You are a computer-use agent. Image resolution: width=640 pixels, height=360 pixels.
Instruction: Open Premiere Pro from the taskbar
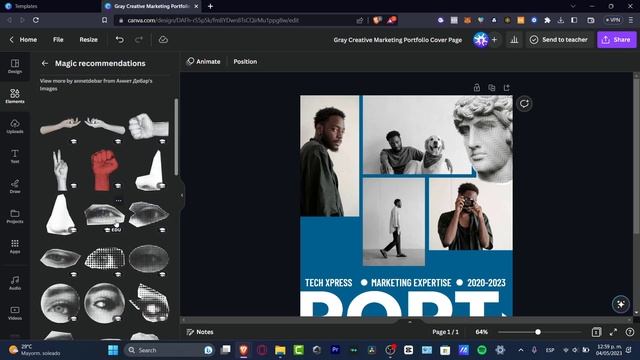coord(335,350)
